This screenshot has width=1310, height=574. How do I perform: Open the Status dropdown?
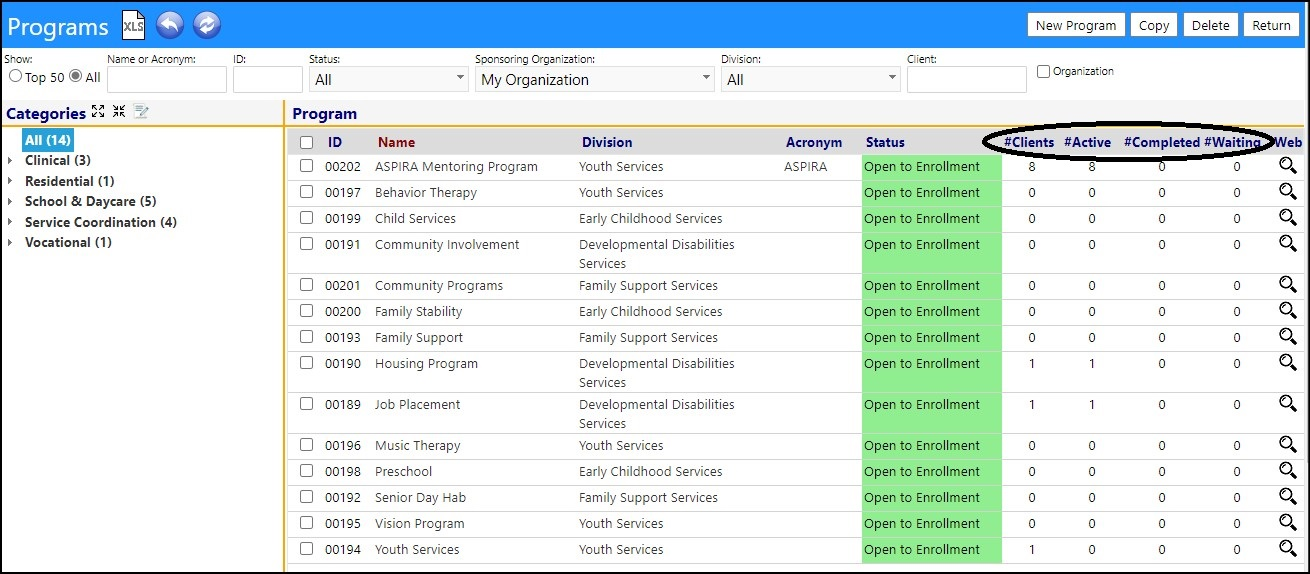pos(388,79)
